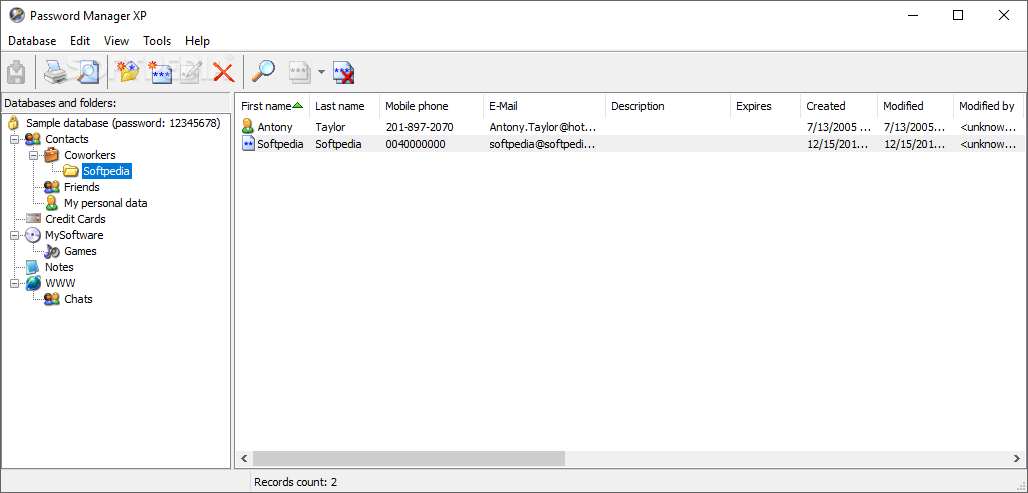Viewport: 1028px width, 493px height.
Task: Click the Records count: 2 status text
Action: (x=296, y=482)
